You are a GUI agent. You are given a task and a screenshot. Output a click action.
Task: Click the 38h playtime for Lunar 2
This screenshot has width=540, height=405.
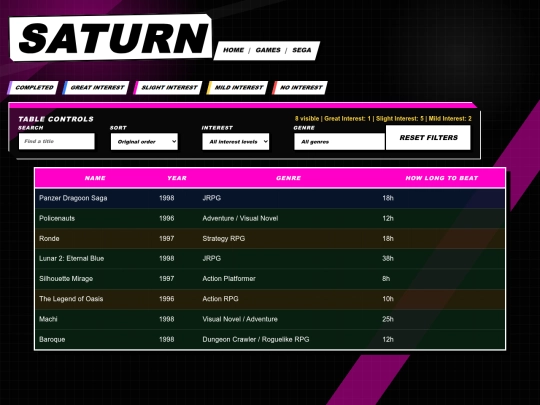(x=388, y=258)
